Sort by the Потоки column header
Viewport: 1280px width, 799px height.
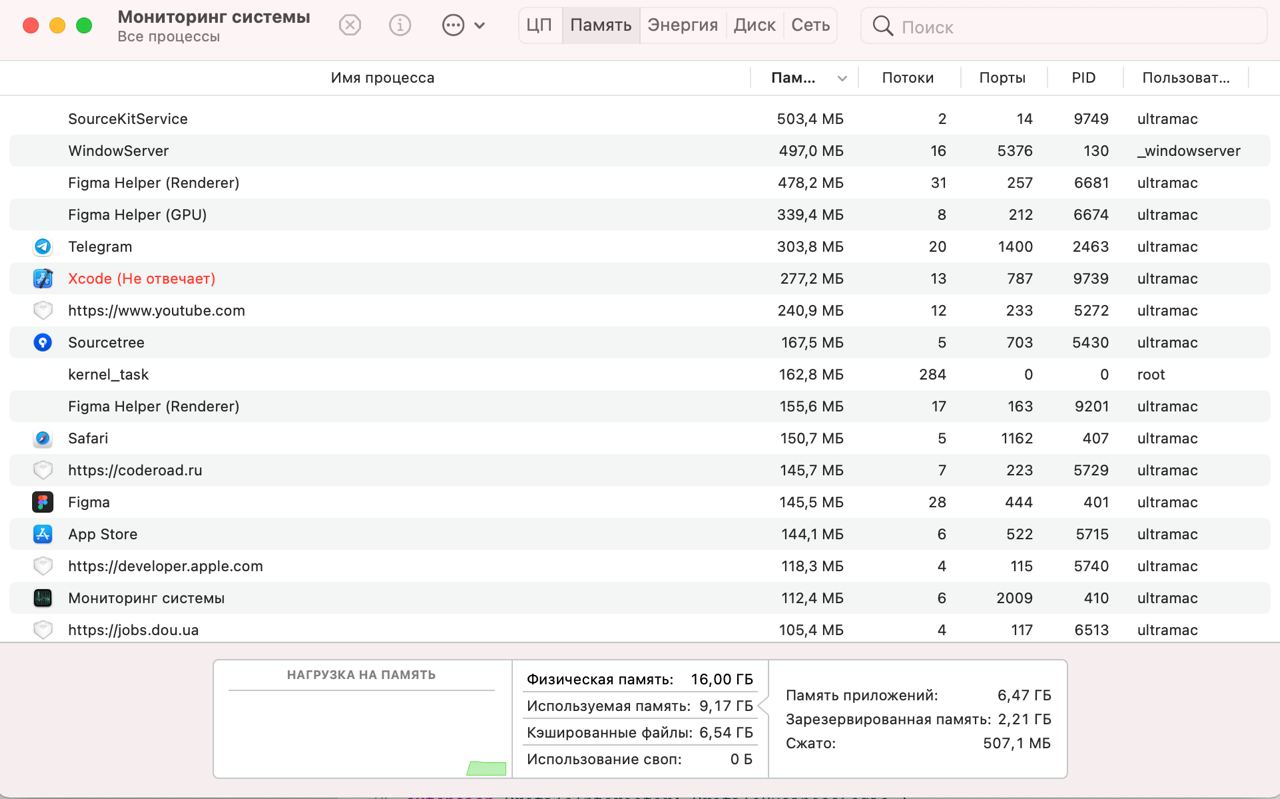click(908, 77)
